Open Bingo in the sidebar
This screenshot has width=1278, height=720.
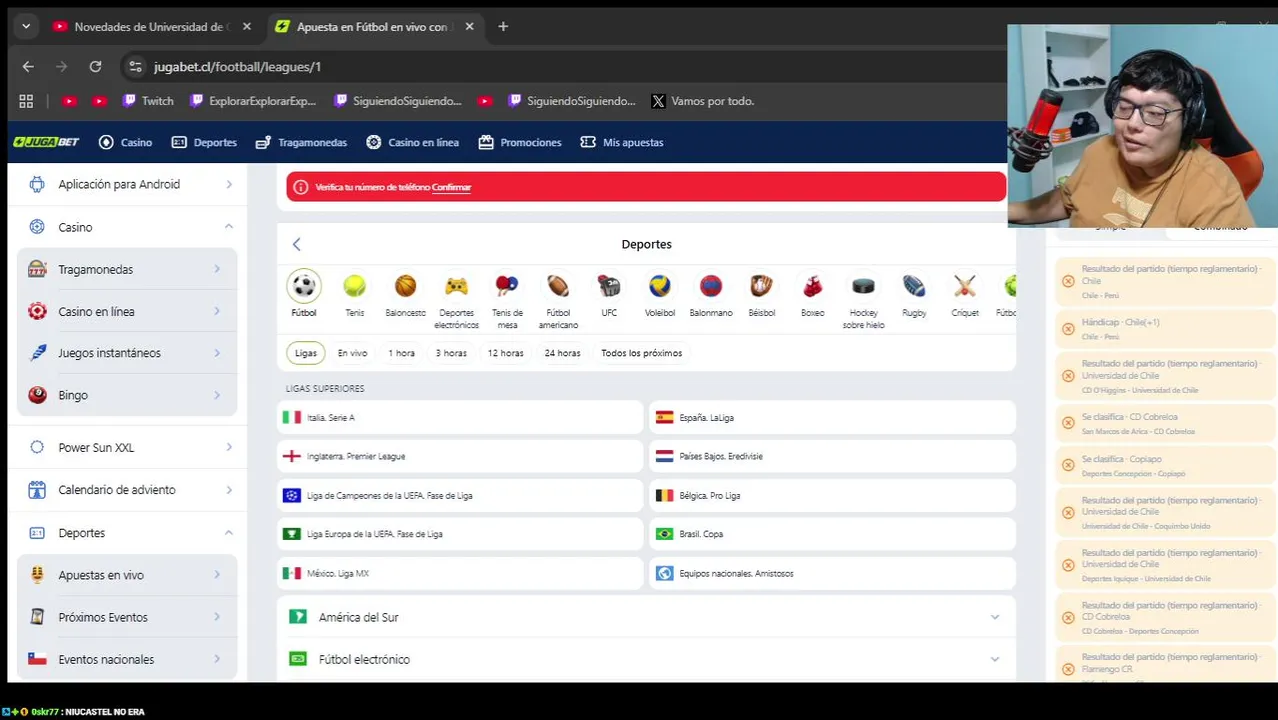[127, 395]
